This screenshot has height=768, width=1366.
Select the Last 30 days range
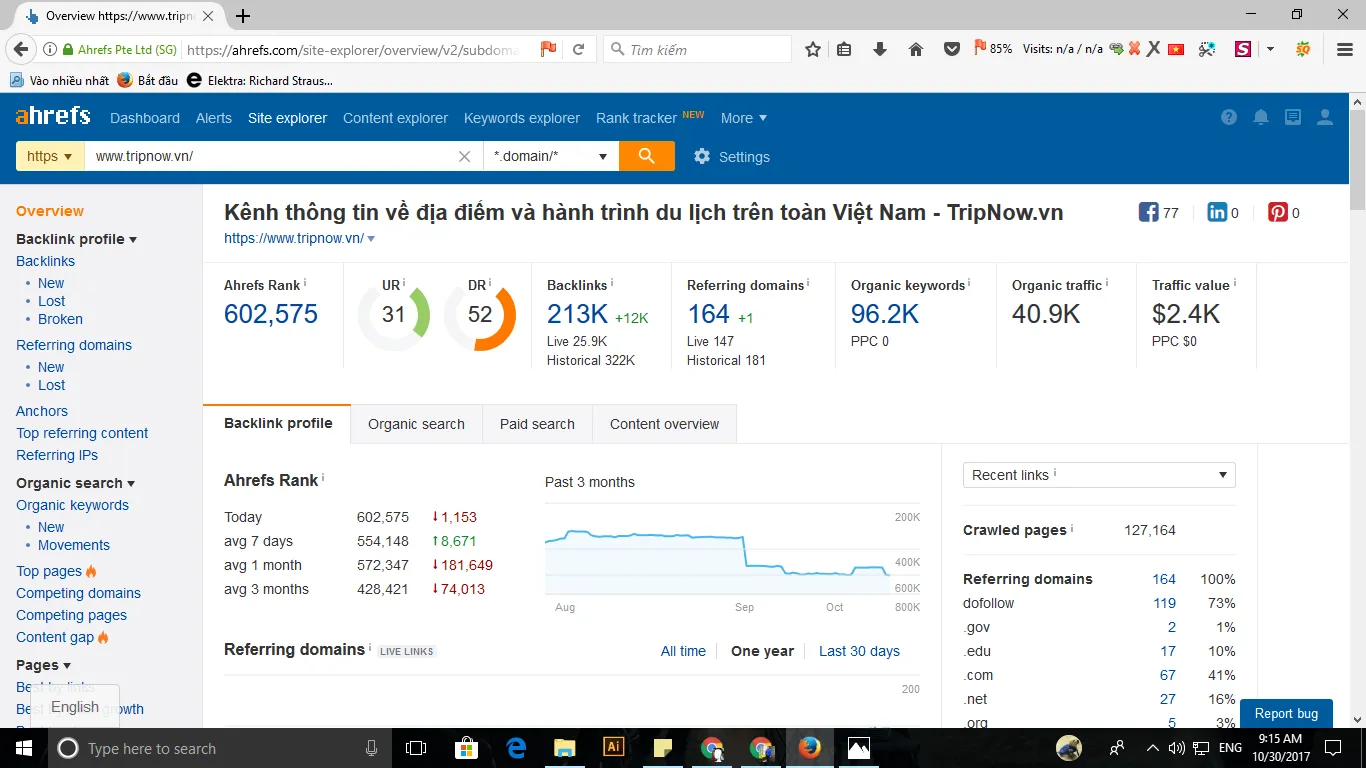pos(859,651)
